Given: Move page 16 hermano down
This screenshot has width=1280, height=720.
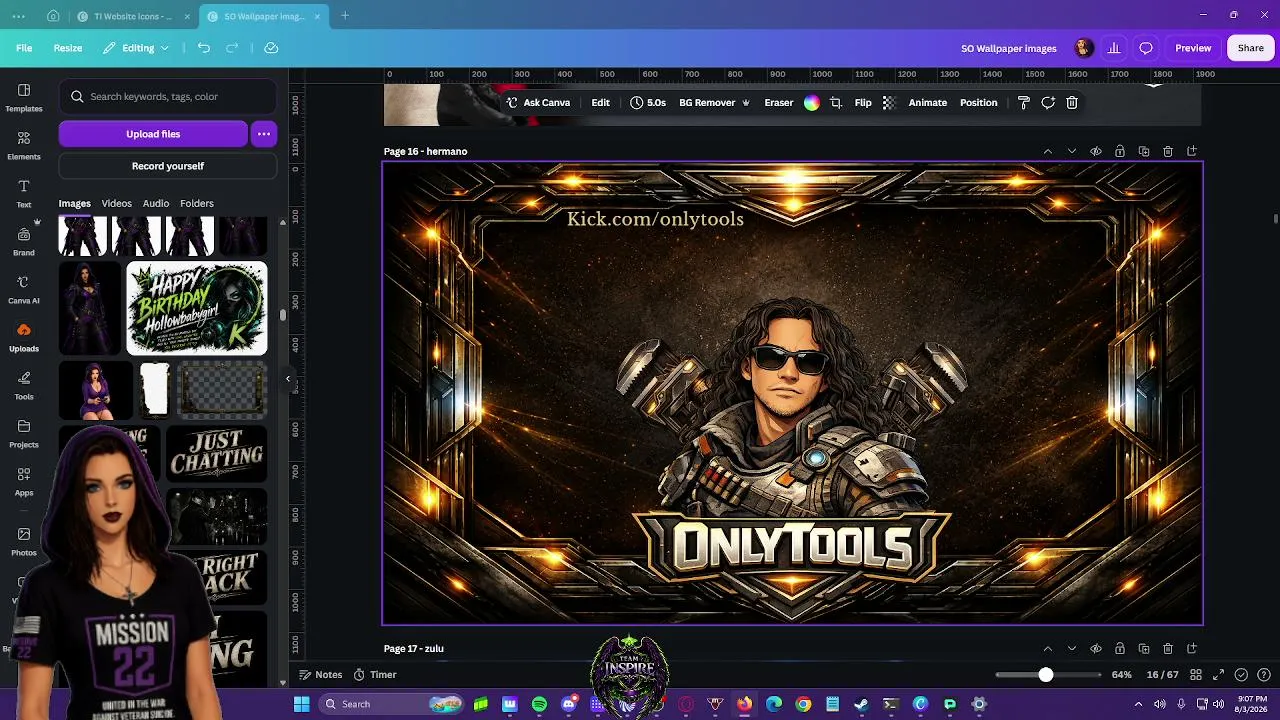Looking at the screenshot, I should click(1072, 151).
